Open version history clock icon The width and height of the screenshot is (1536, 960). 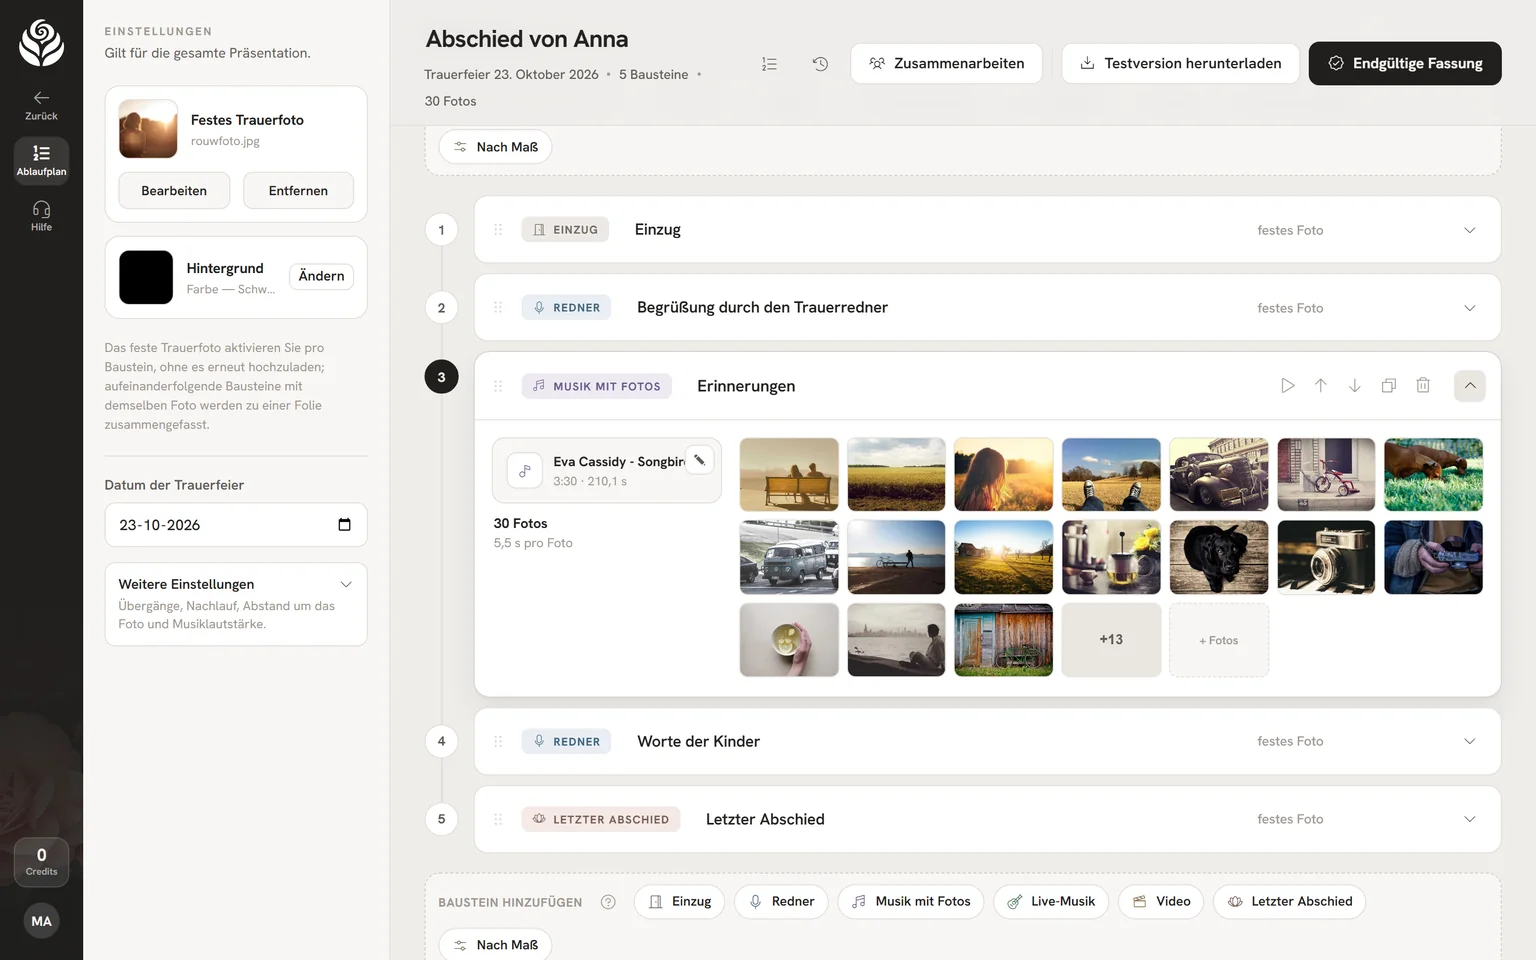pyautogui.click(x=820, y=64)
